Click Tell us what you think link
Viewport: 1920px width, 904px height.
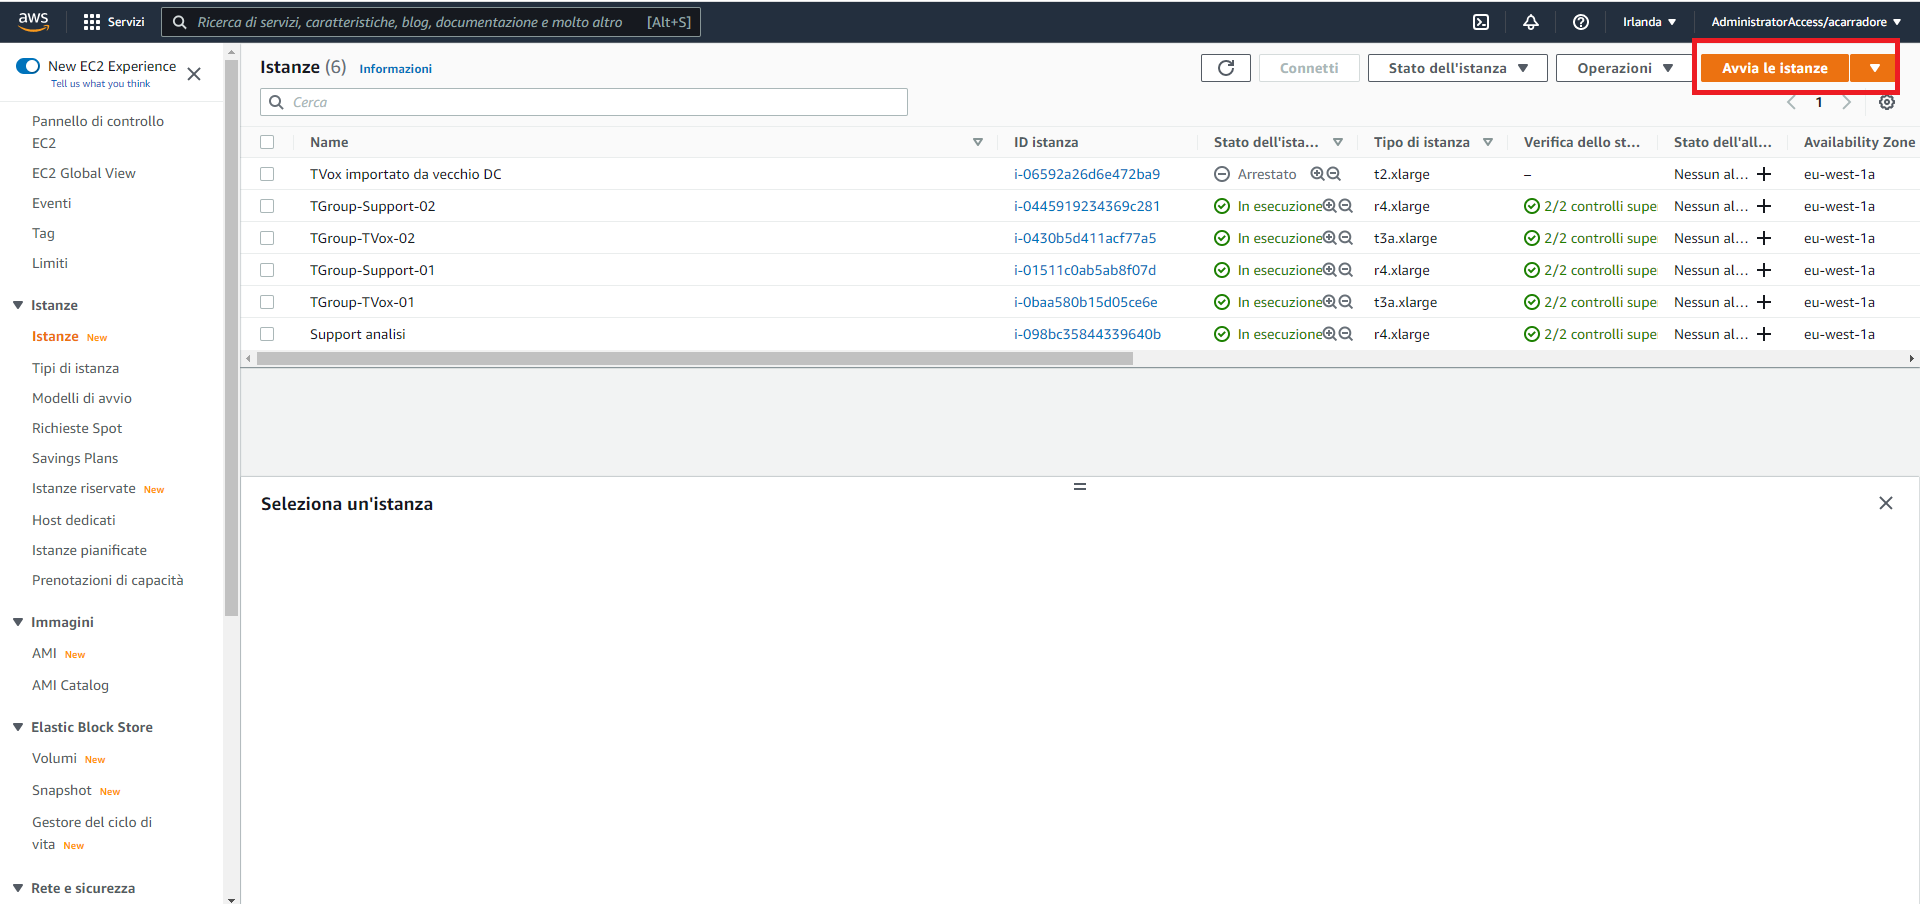[101, 84]
